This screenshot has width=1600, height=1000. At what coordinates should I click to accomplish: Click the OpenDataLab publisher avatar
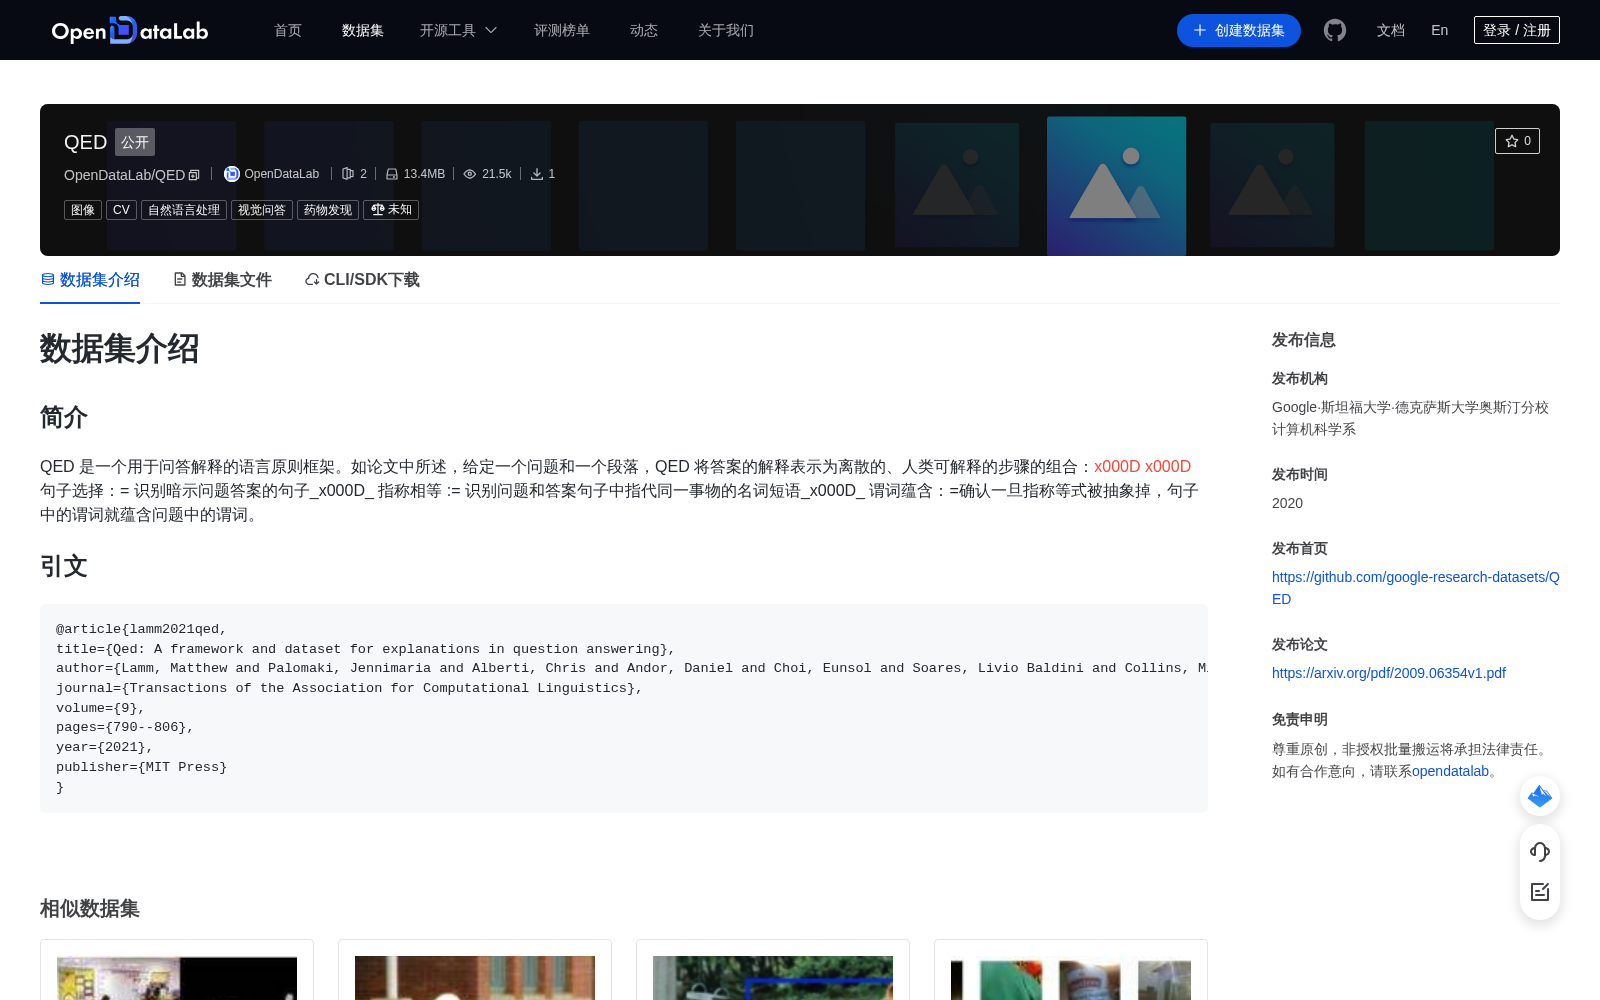232,174
